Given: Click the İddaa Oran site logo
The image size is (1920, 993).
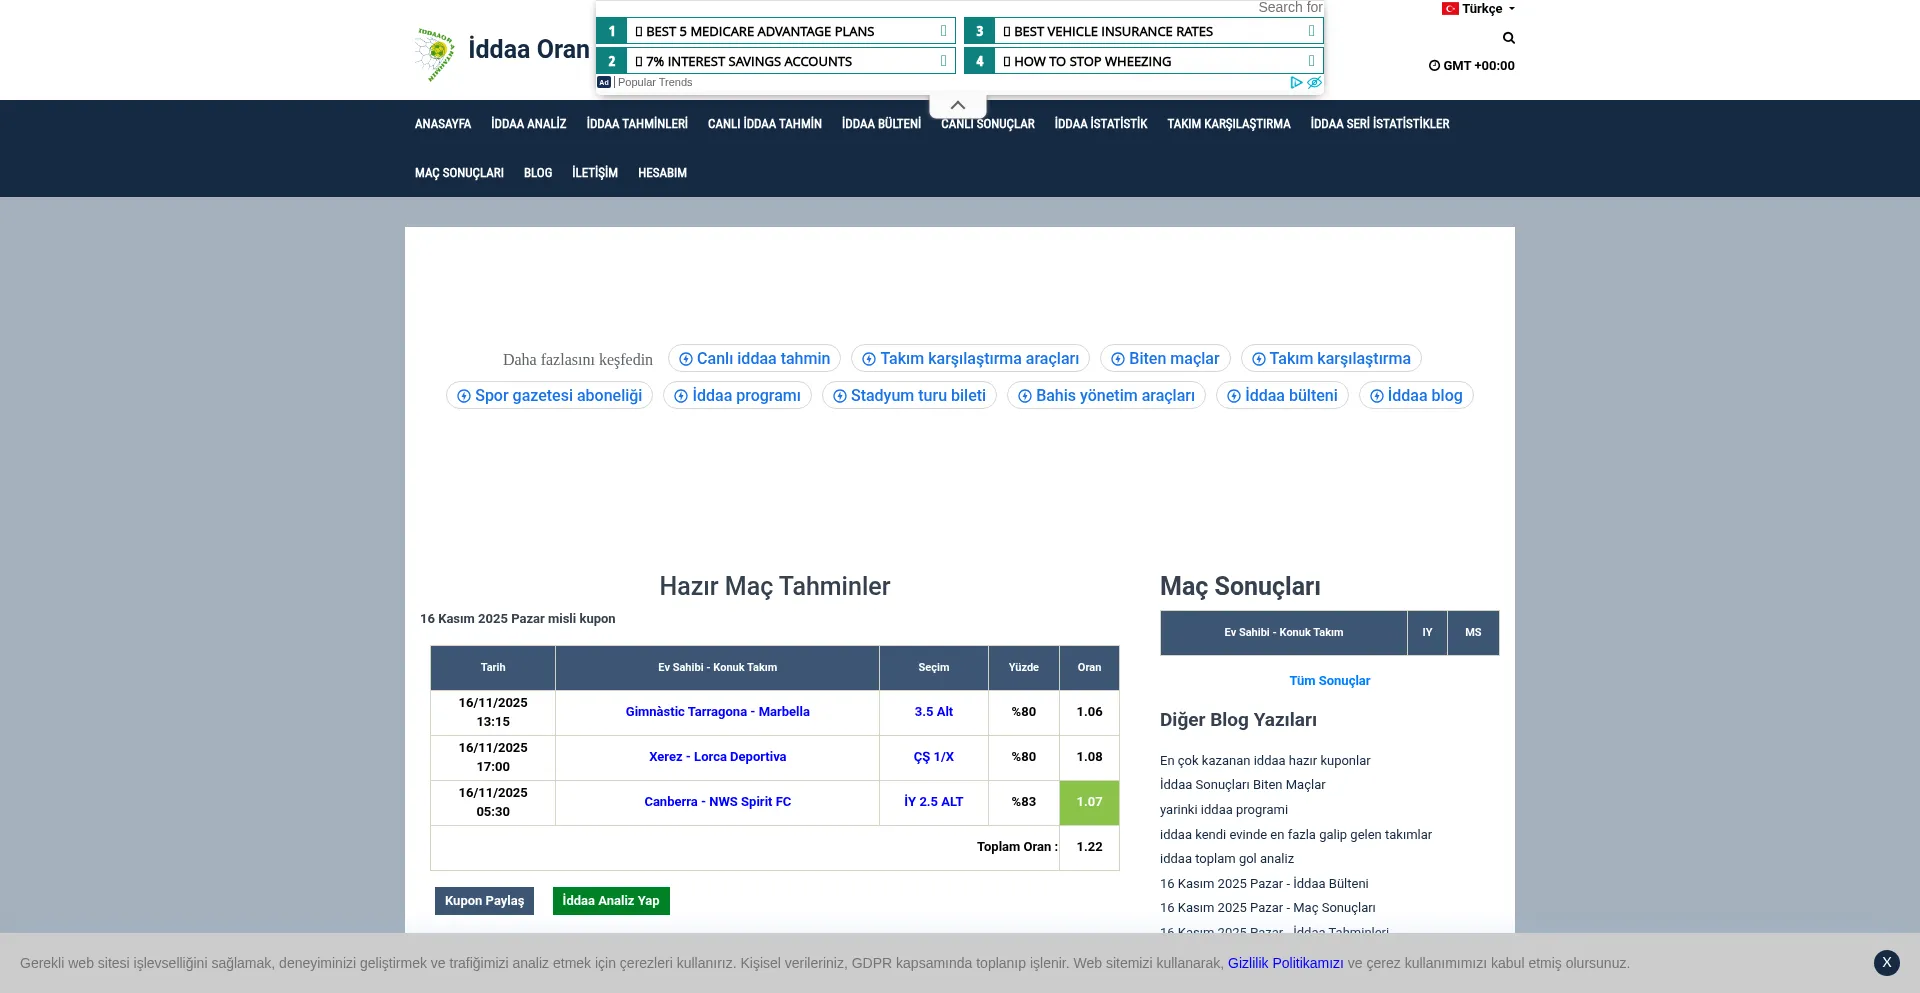Looking at the screenshot, I should (x=501, y=52).
